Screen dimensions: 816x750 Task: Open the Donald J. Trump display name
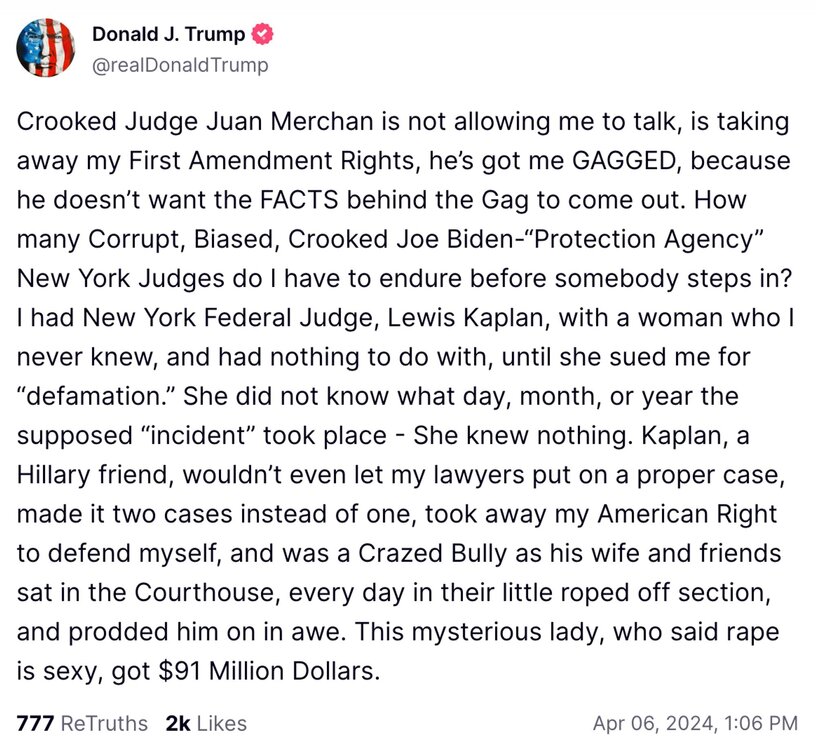(x=170, y=36)
